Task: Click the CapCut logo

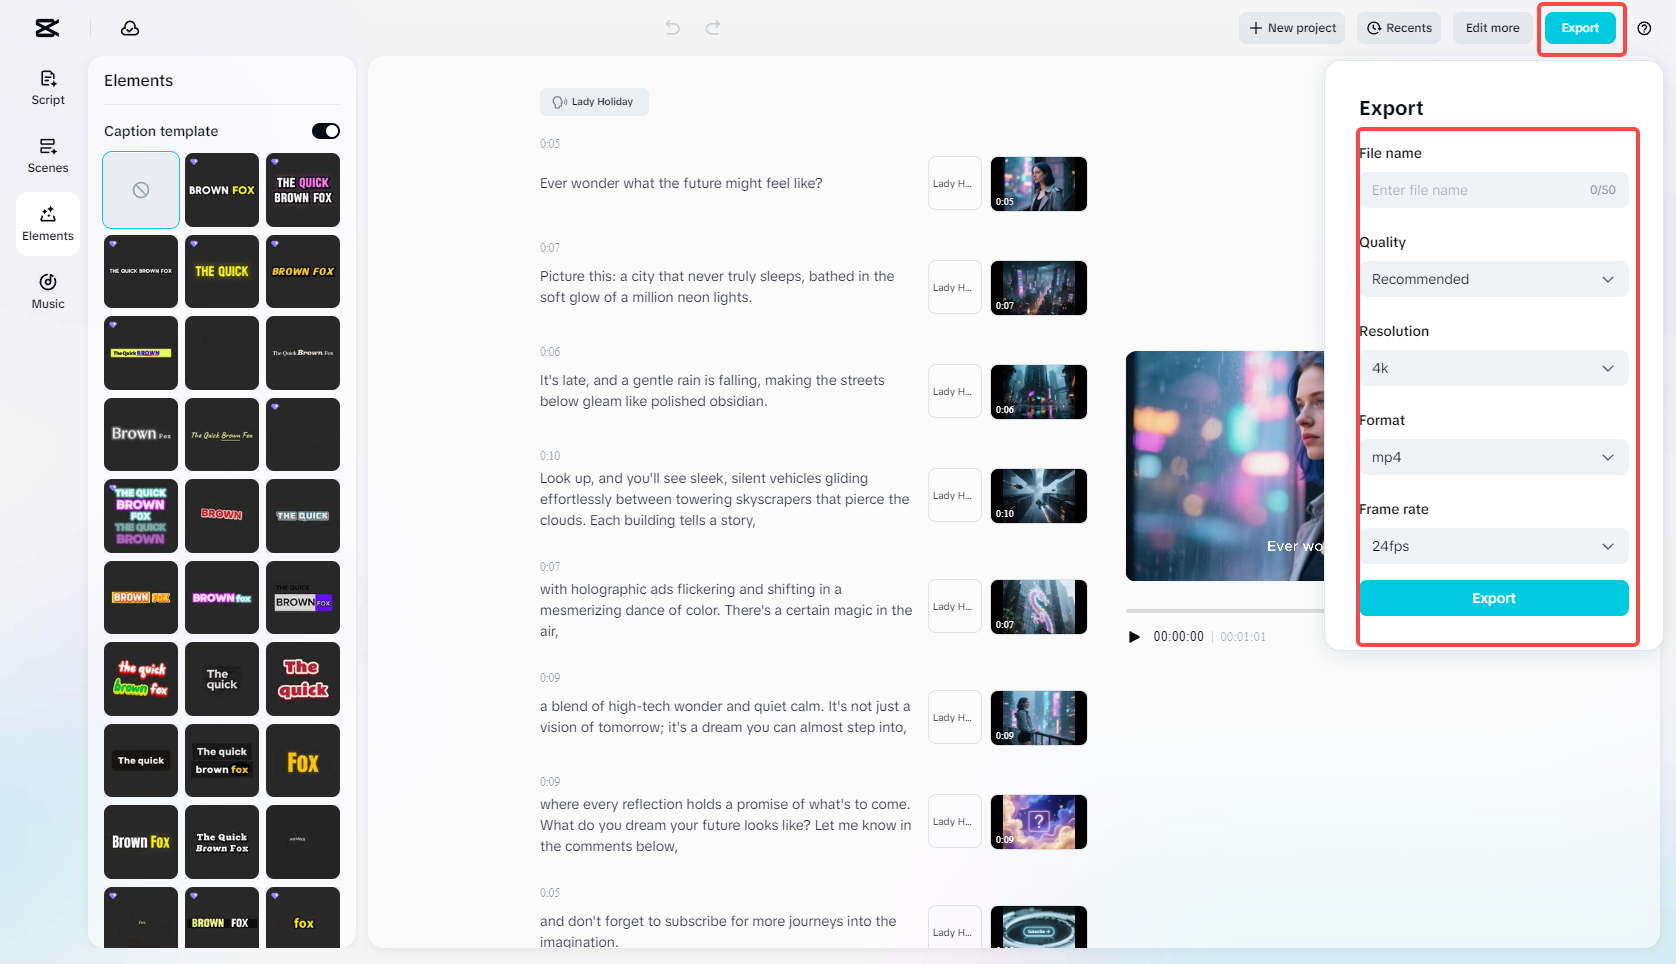Action: pos(46,28)
